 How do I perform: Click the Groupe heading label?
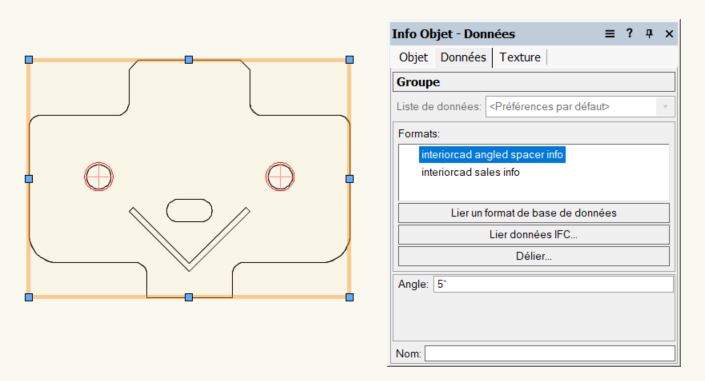pyautogui.click(x=418, y=82)
